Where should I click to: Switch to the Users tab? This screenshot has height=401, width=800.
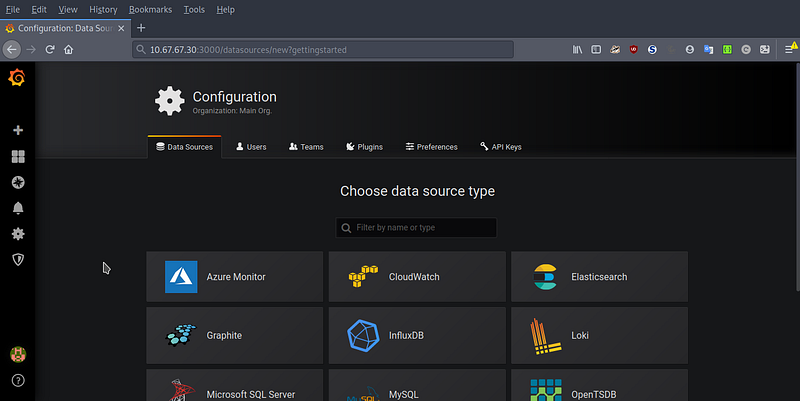tap(251, 147)
